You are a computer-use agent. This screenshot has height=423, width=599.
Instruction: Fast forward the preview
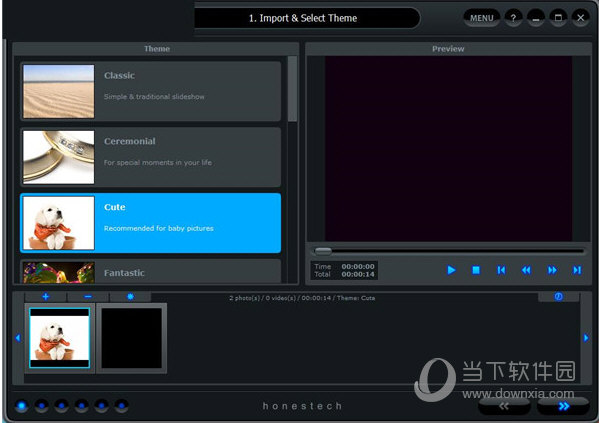(552, 270)
